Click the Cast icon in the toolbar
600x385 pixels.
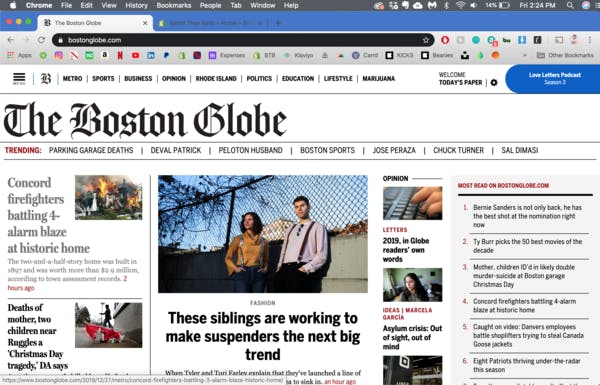[x=559, y=40]
